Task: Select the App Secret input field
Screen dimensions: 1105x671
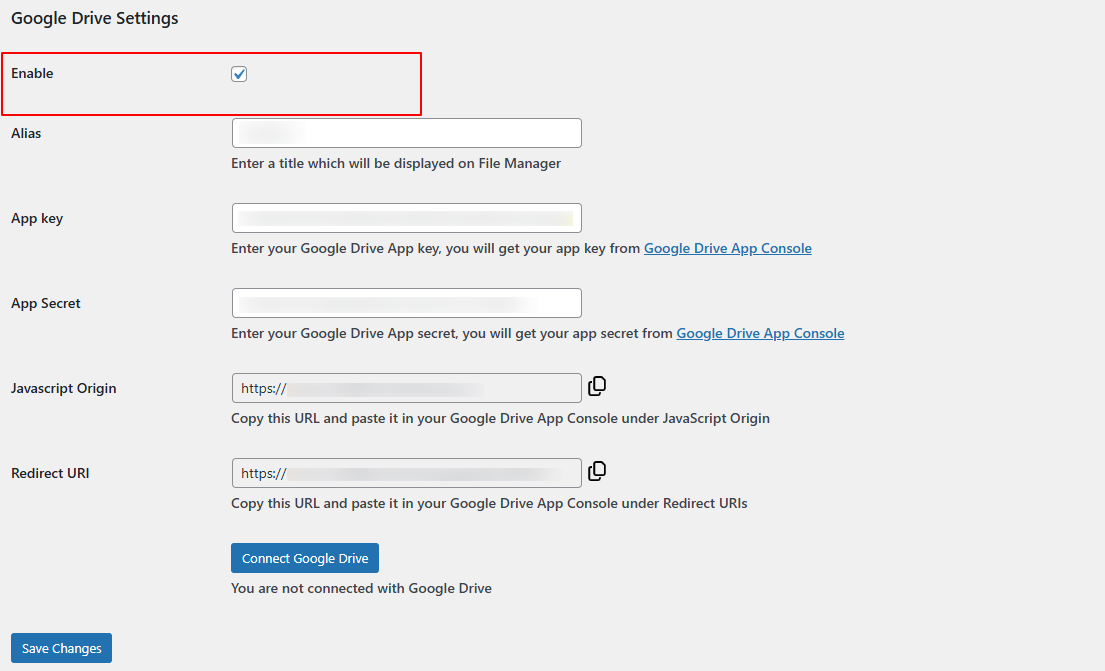Action: (406, 302)
